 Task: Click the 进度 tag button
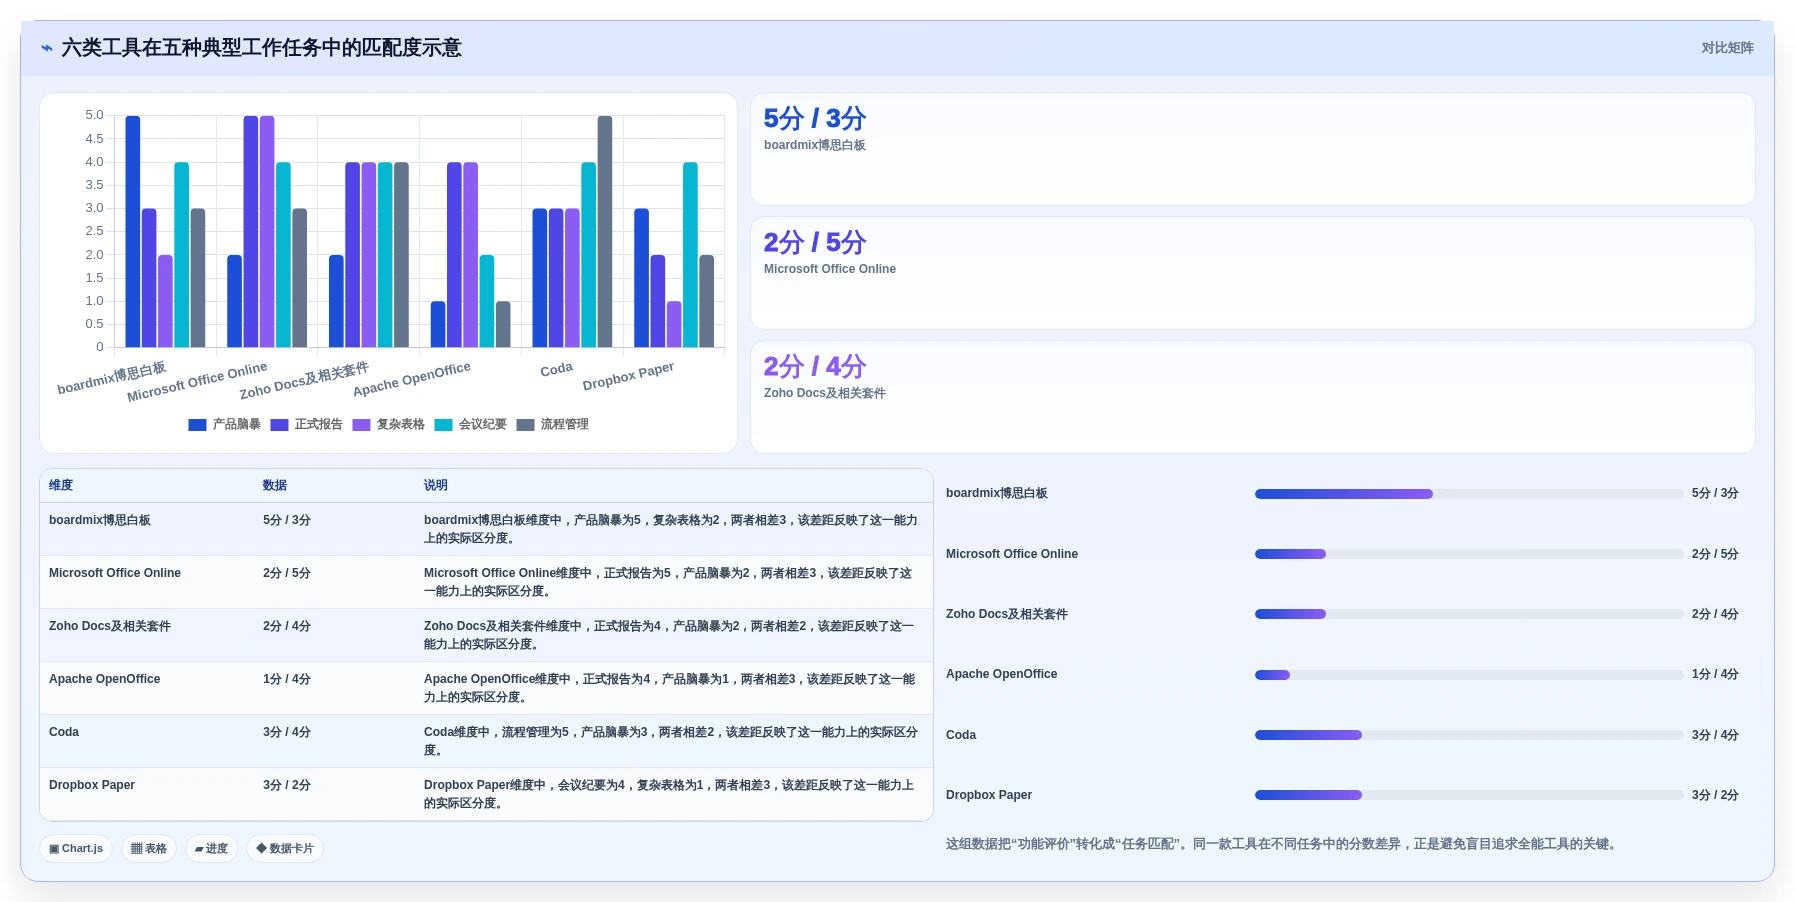point(211,849)
